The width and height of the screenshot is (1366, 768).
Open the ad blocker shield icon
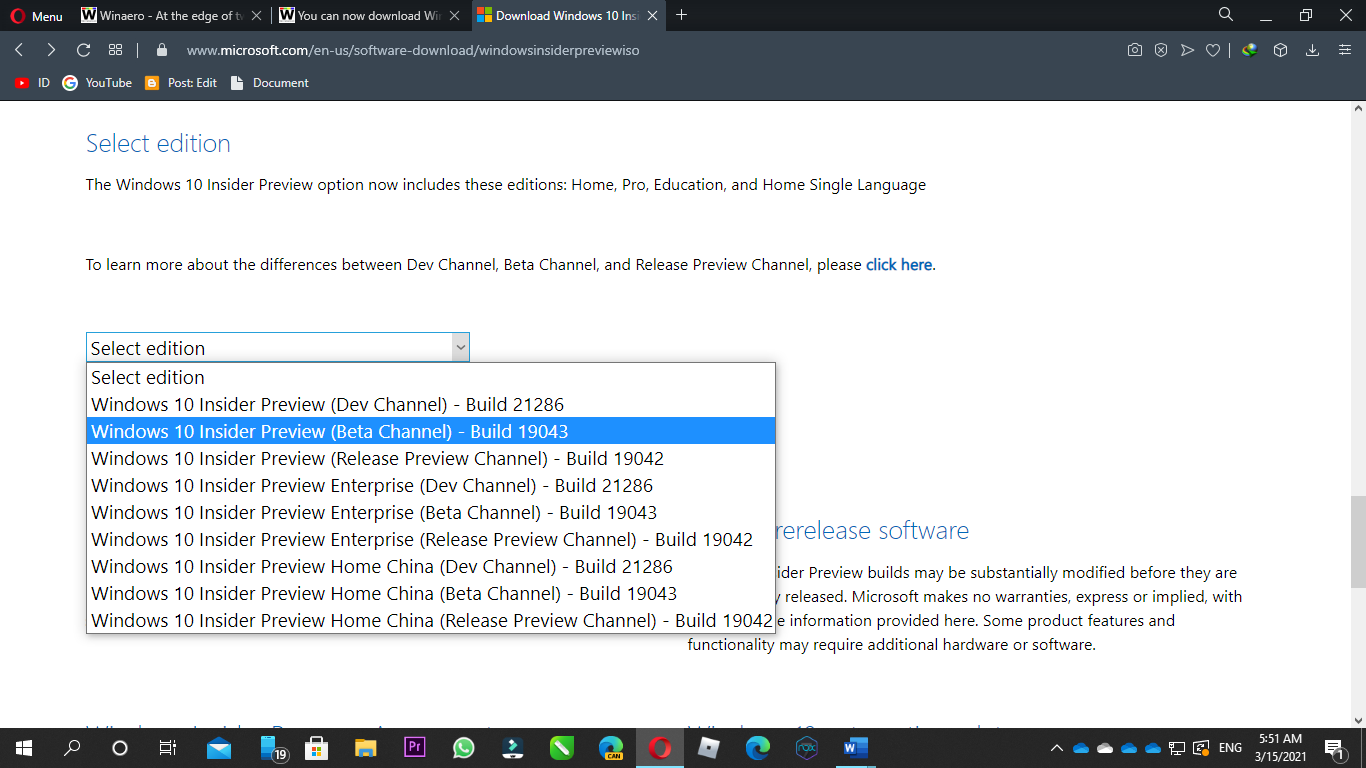(1160, 50)
